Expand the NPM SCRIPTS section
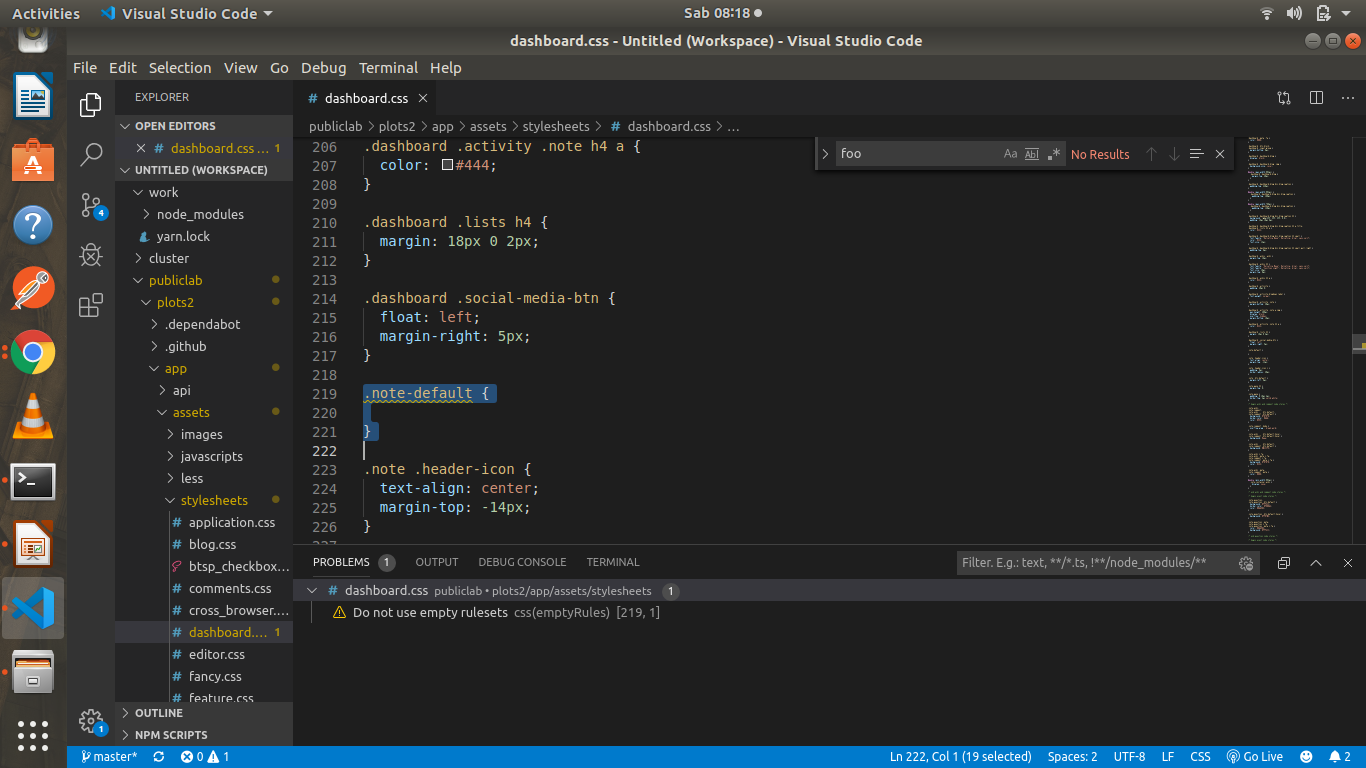 (204, 735)
